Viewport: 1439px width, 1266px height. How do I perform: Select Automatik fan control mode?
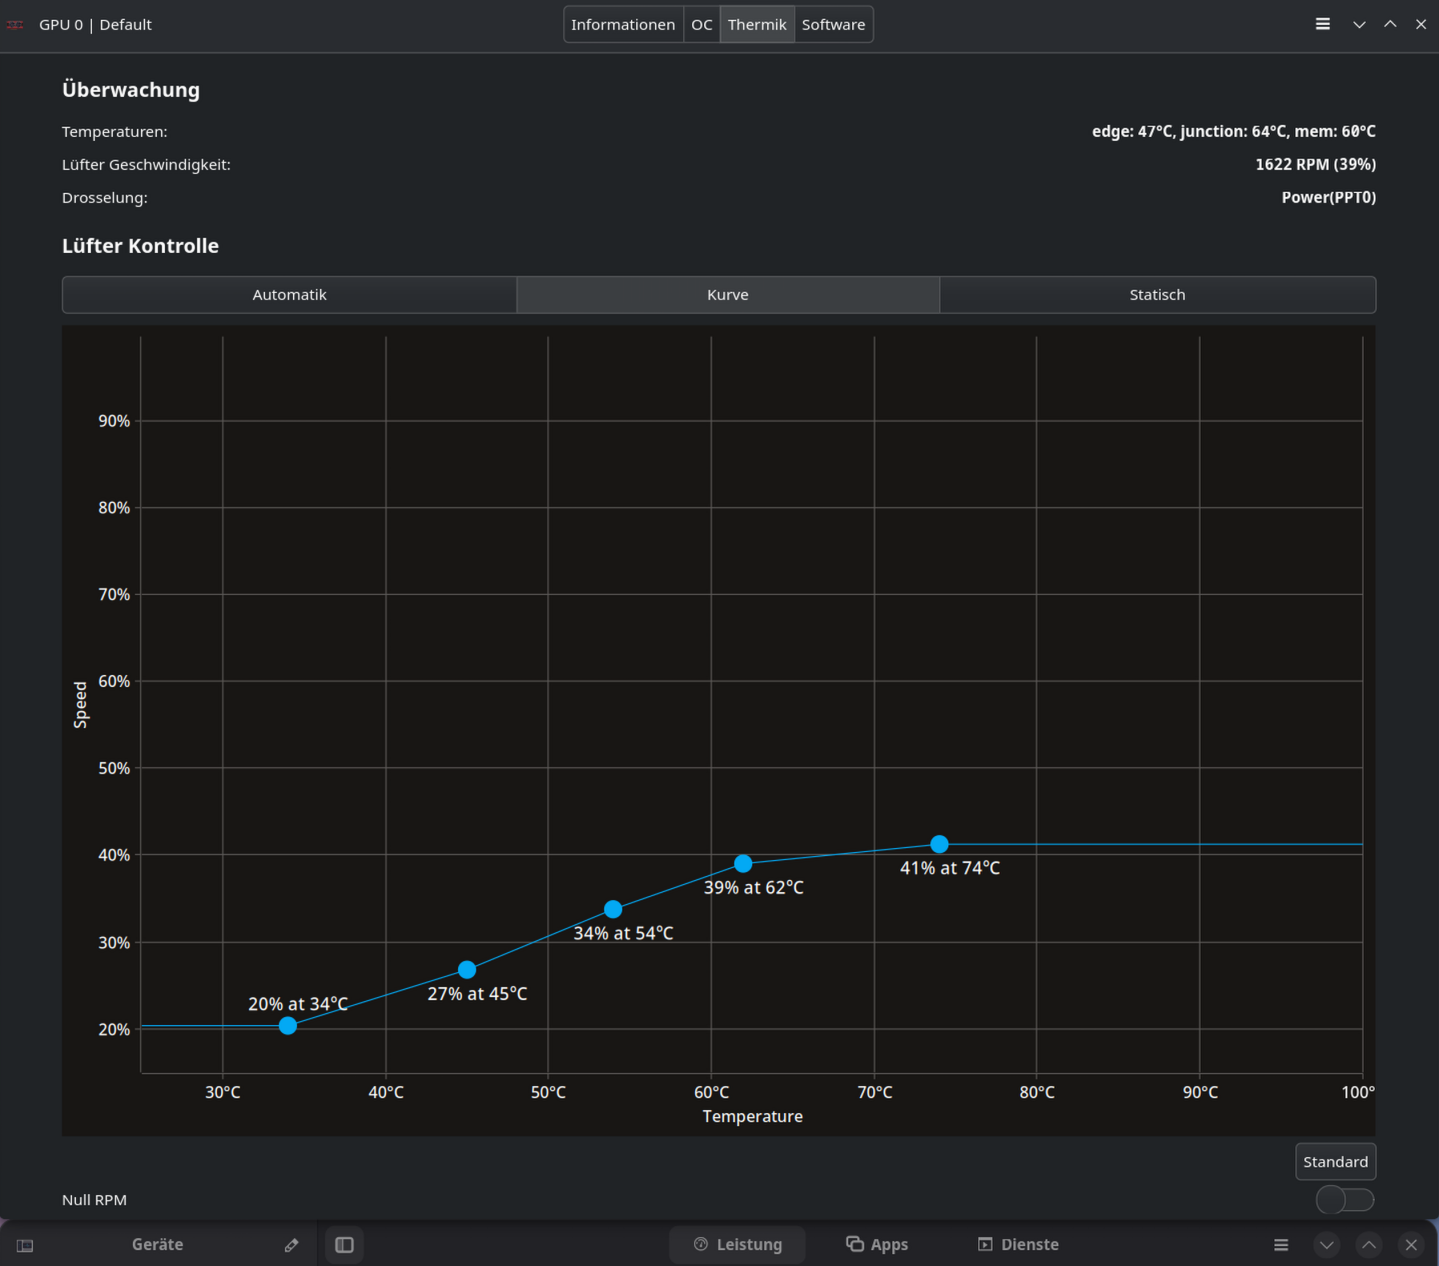tap(289, 295)
